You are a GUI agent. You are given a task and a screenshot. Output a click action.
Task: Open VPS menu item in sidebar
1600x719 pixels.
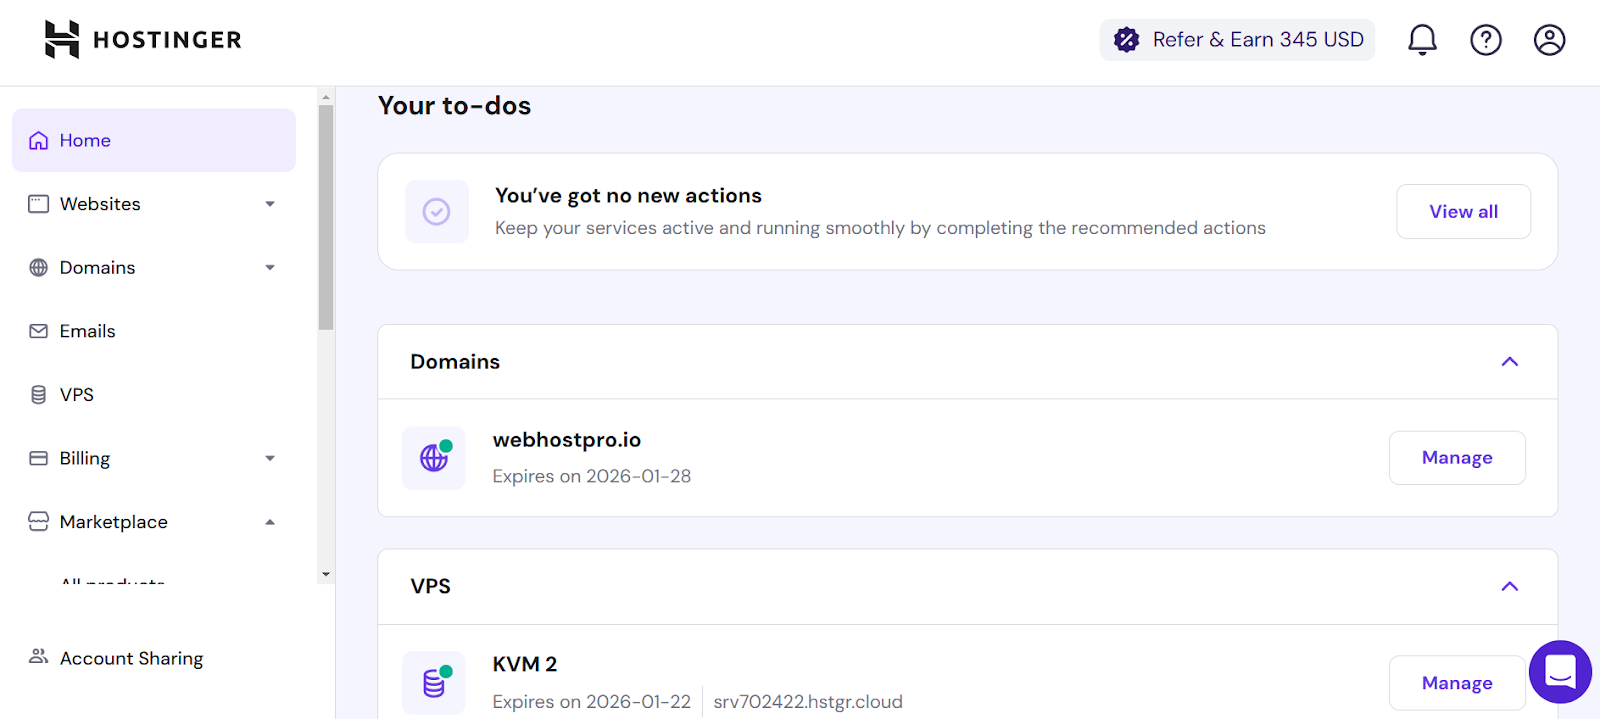(x=154, y=394)
